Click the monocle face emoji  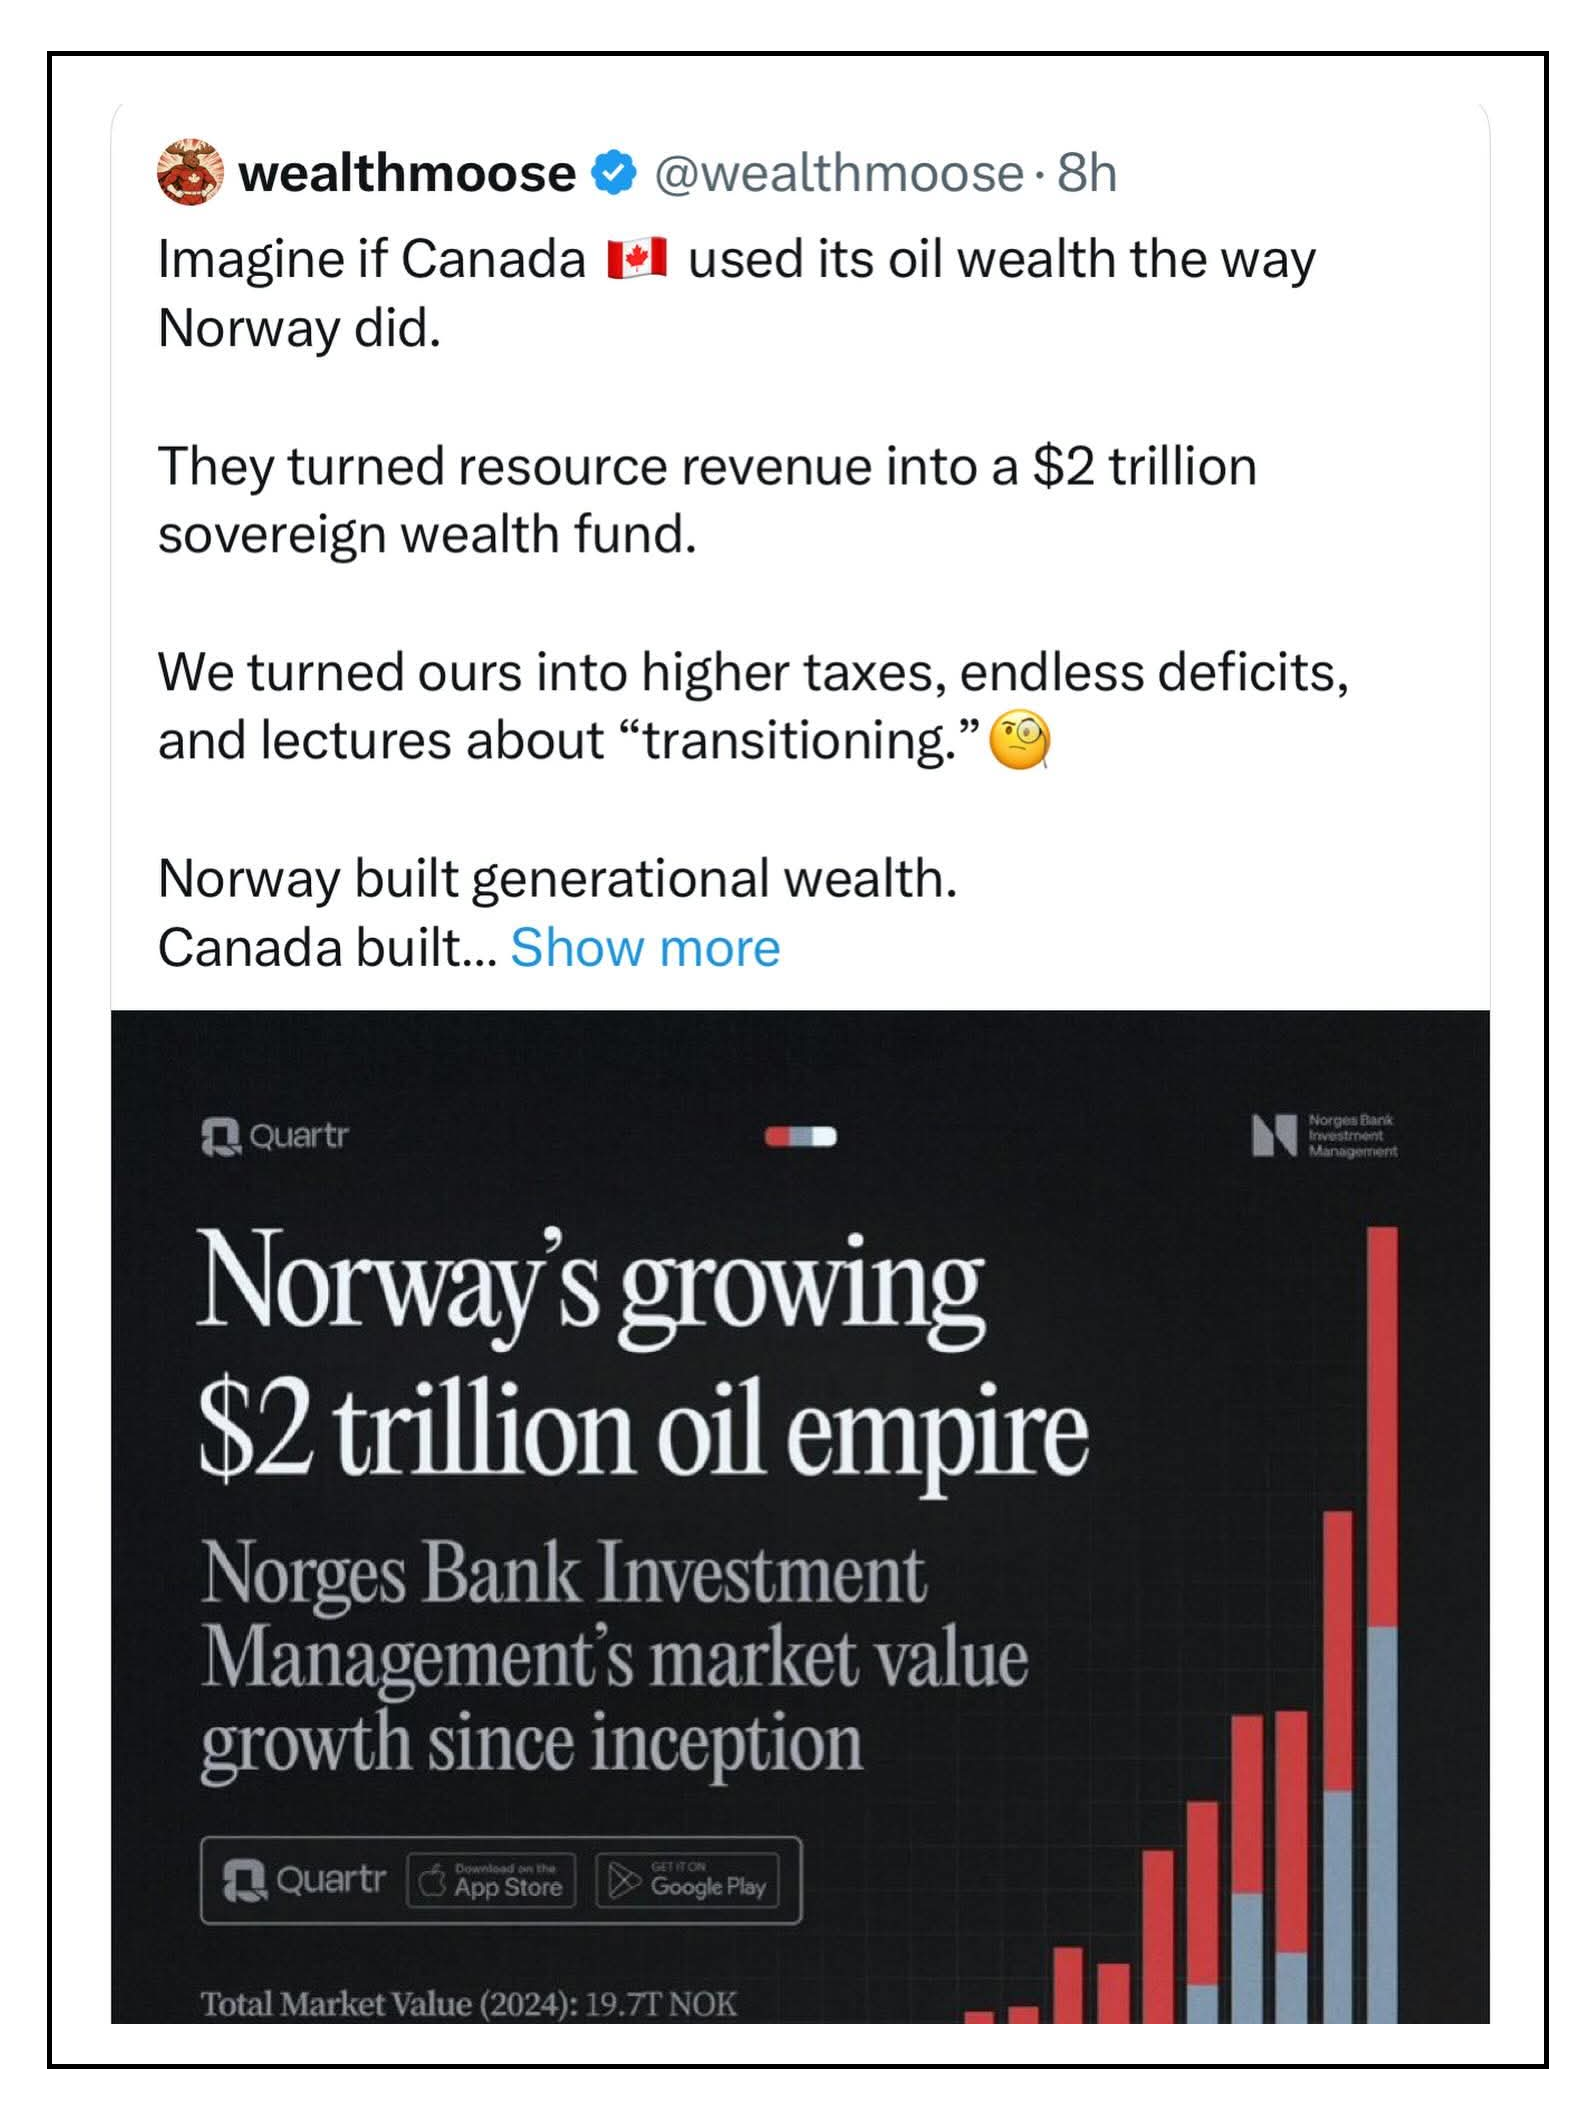pyautogui.click(x=1019, y=741)
